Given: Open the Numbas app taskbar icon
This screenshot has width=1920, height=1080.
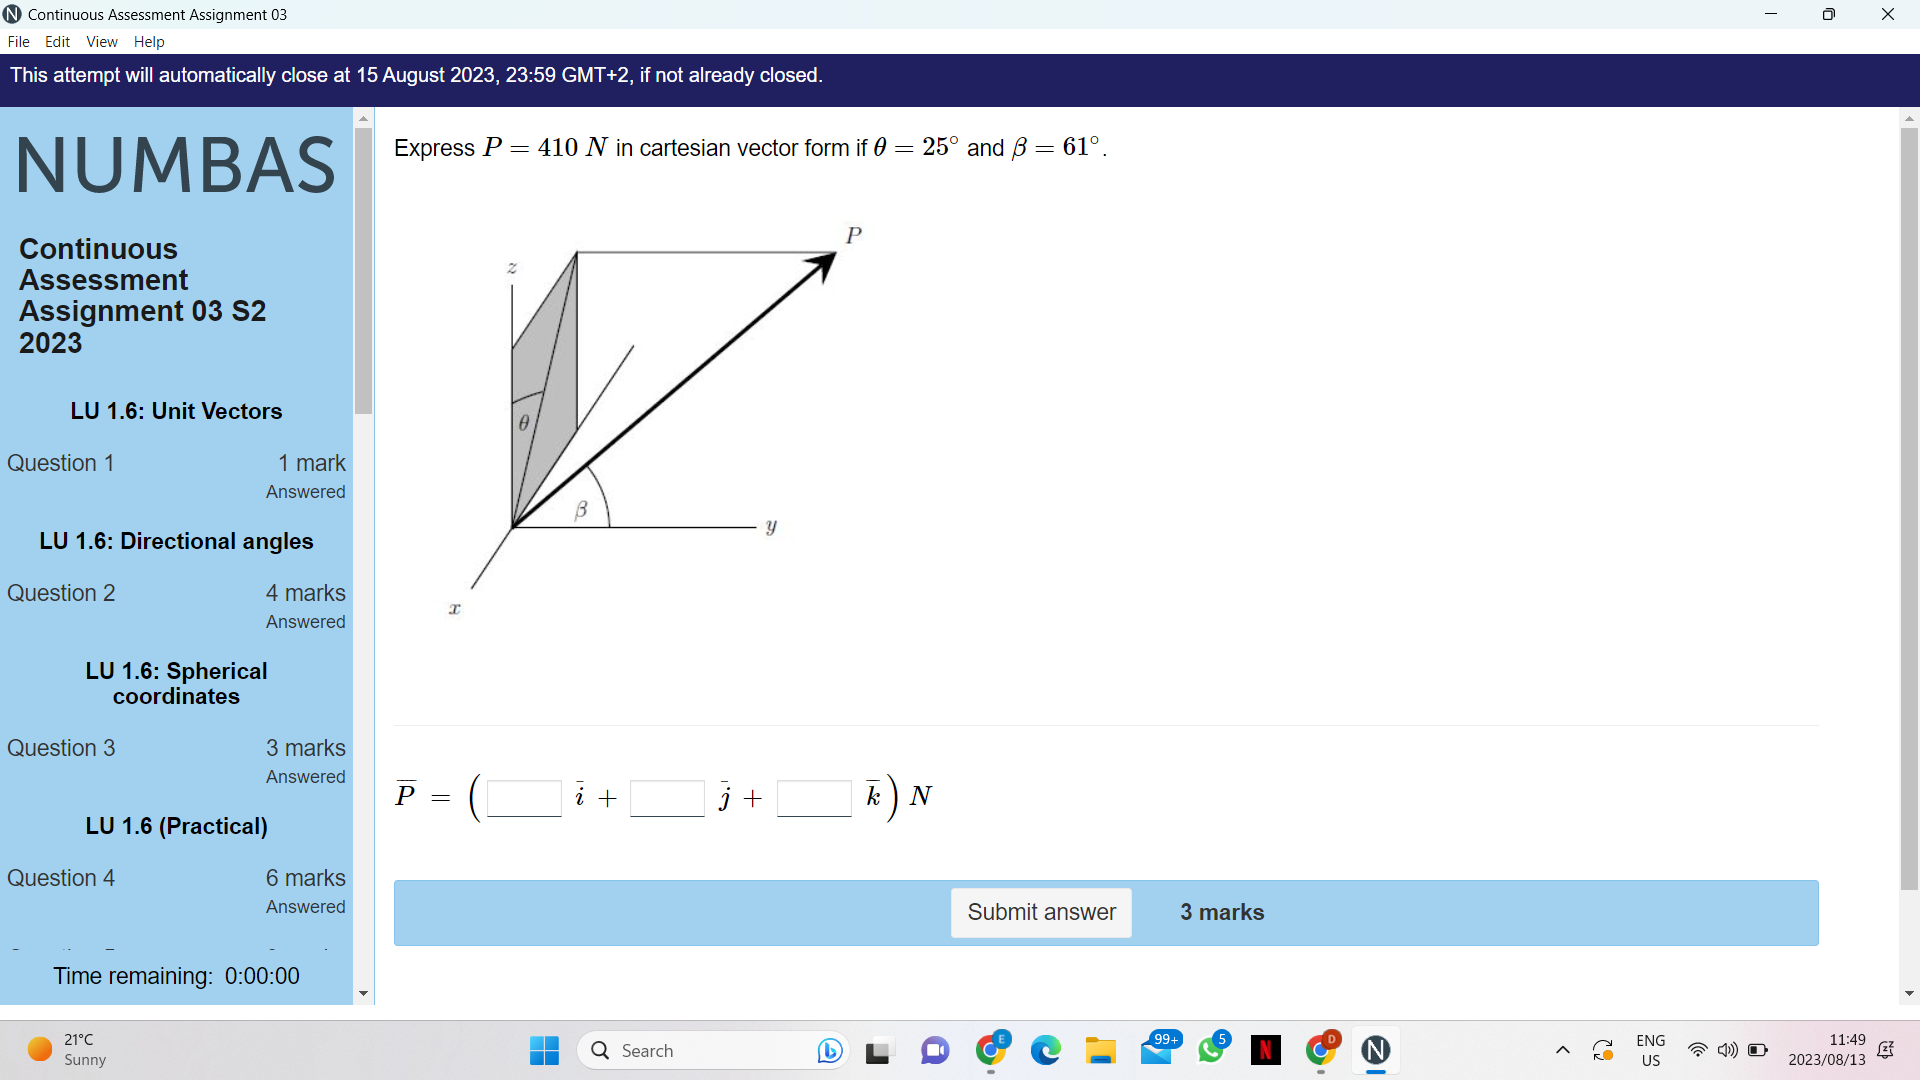Looking at the screenshot, I should (x=1375, y=1050).
